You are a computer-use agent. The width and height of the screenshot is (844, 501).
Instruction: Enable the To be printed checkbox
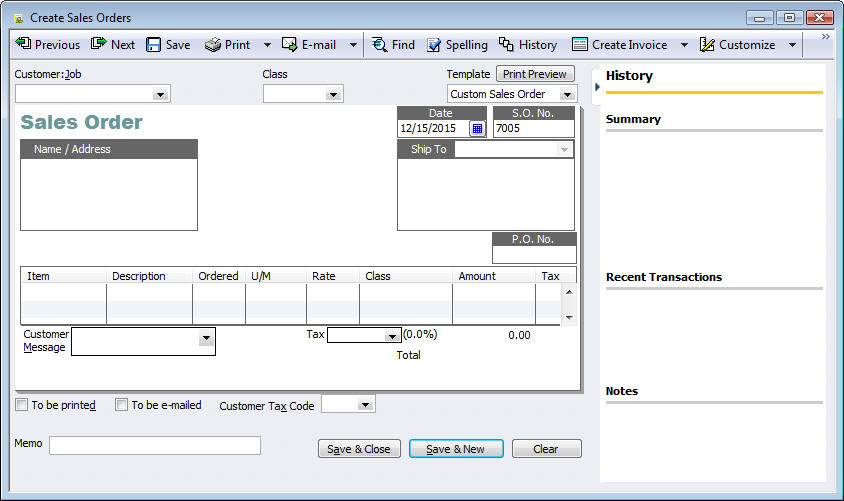pyautogui.click(x=22, y=405)
